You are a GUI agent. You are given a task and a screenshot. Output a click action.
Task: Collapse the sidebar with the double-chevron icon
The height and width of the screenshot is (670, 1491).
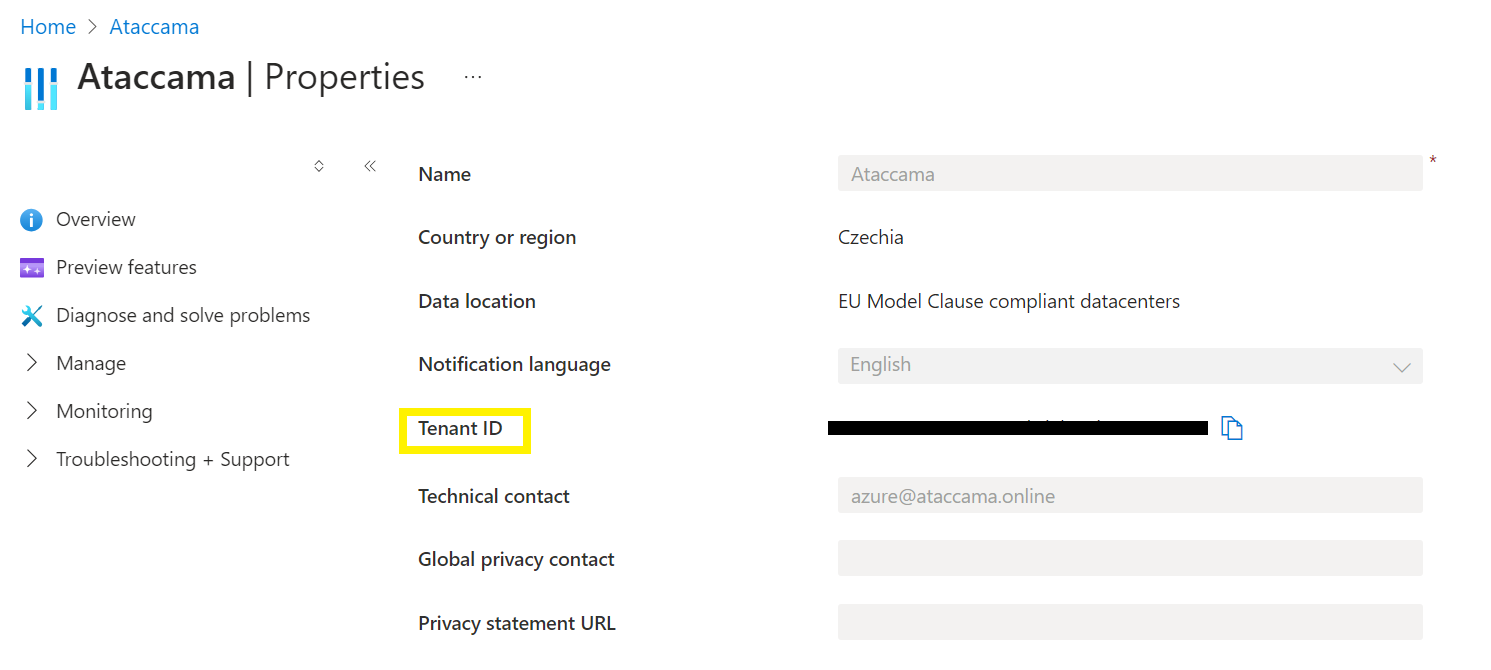click(x=369, y=166)
